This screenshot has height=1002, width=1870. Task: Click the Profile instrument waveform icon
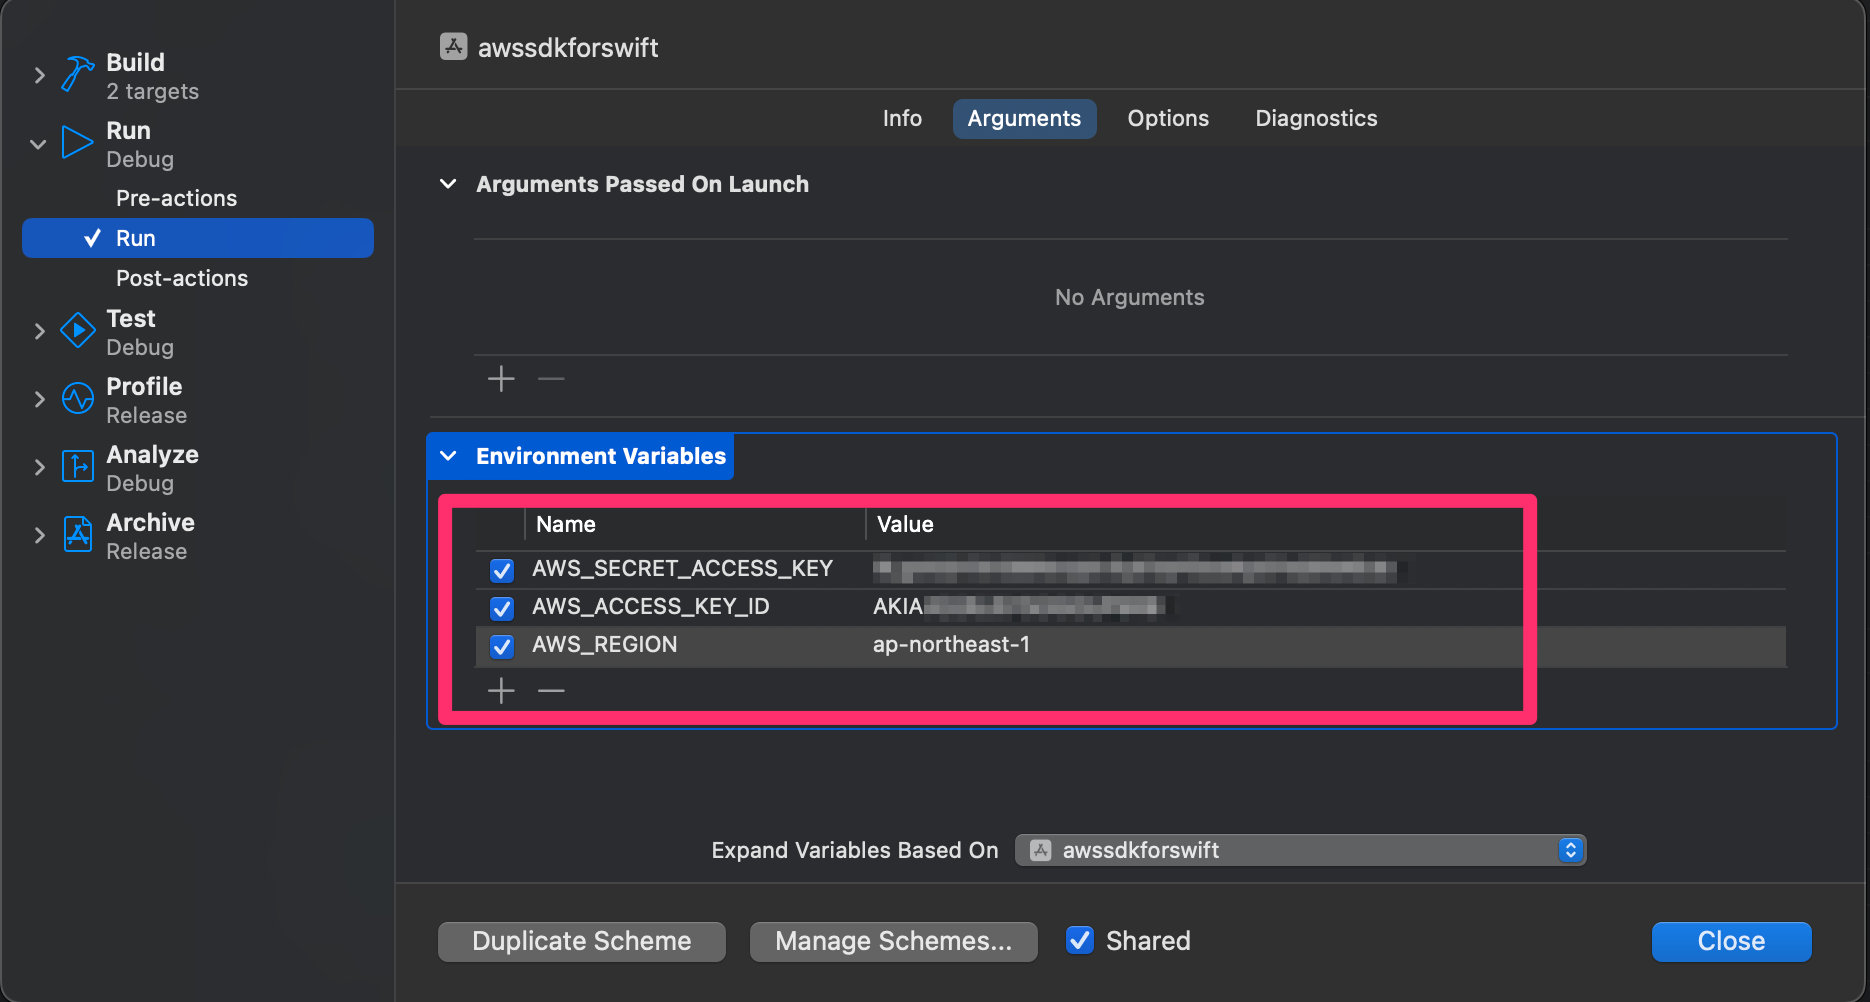tap(77, 399)
